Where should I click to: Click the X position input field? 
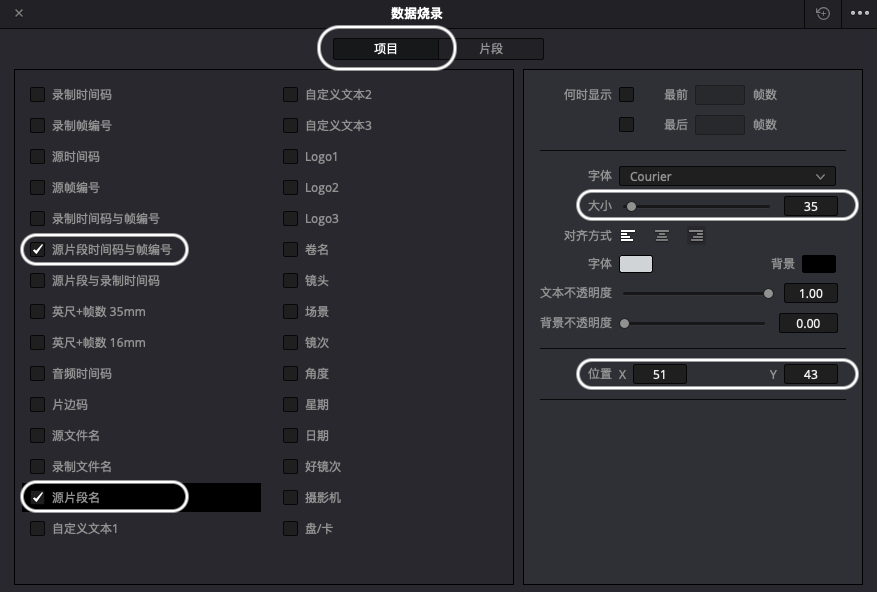click(x=660, y=373)
